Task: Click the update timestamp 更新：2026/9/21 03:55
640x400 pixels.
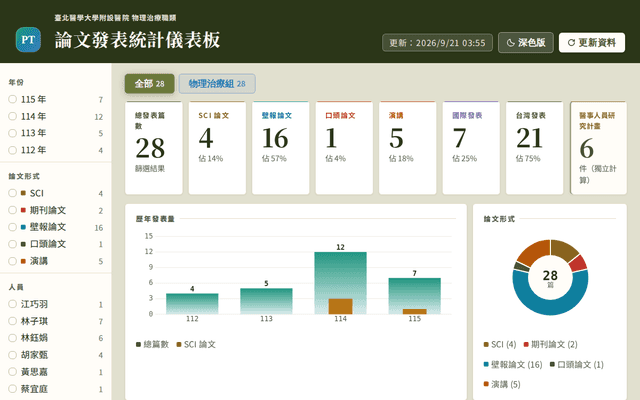Action: 437,42
